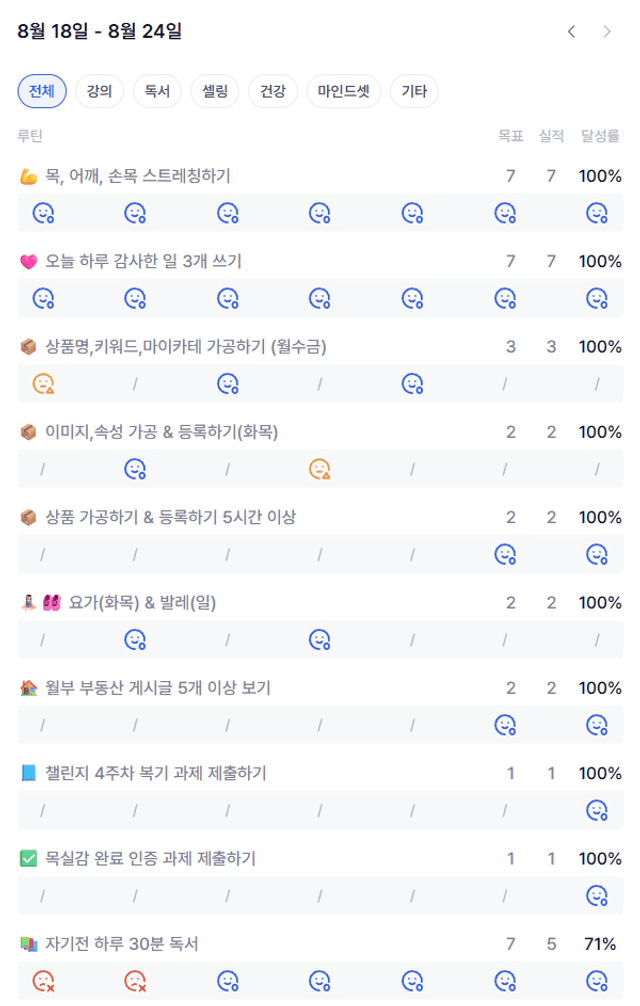
Task: Click first red failed face in 자기전 독서 row
Action: click(43, 981)
